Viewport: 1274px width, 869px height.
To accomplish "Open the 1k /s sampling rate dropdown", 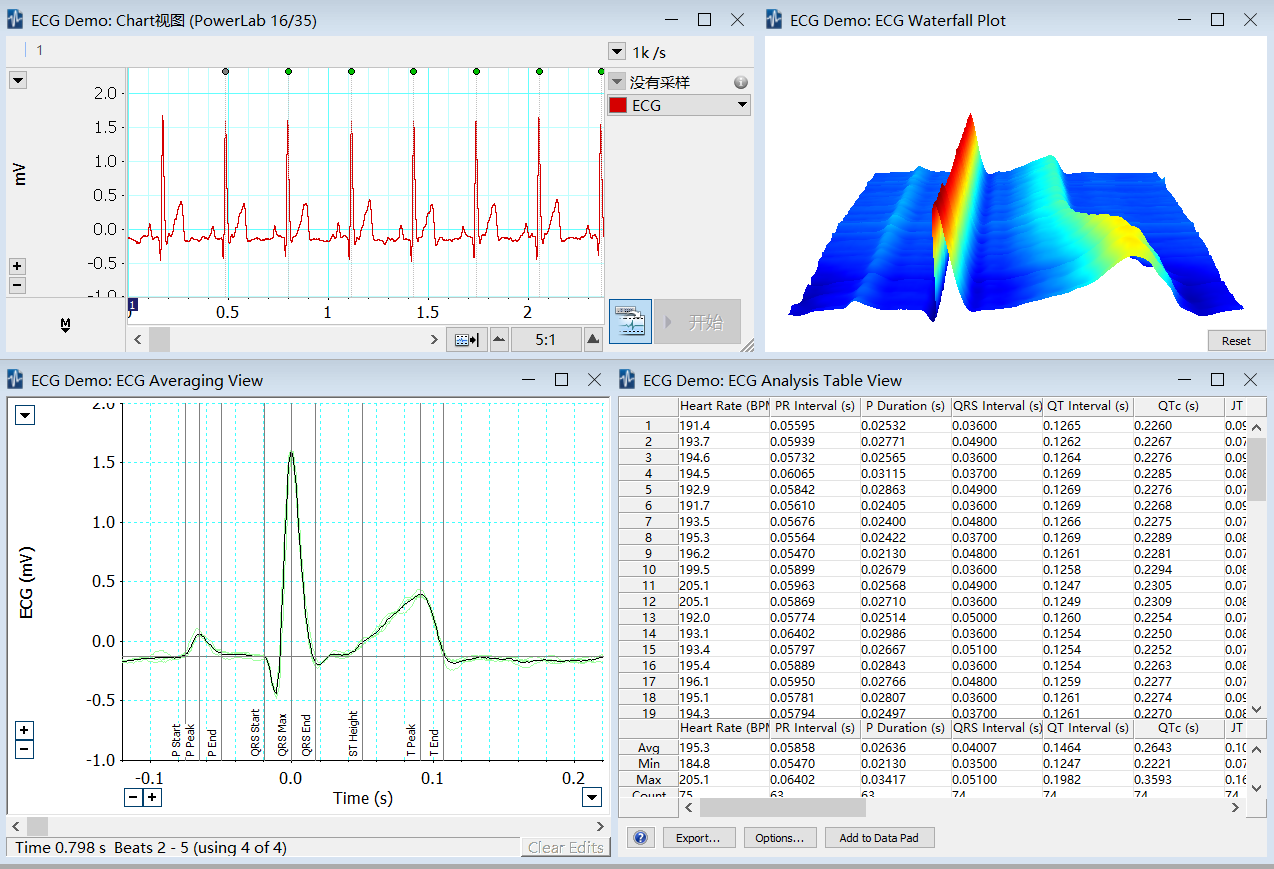I will [x=617, y=52].
